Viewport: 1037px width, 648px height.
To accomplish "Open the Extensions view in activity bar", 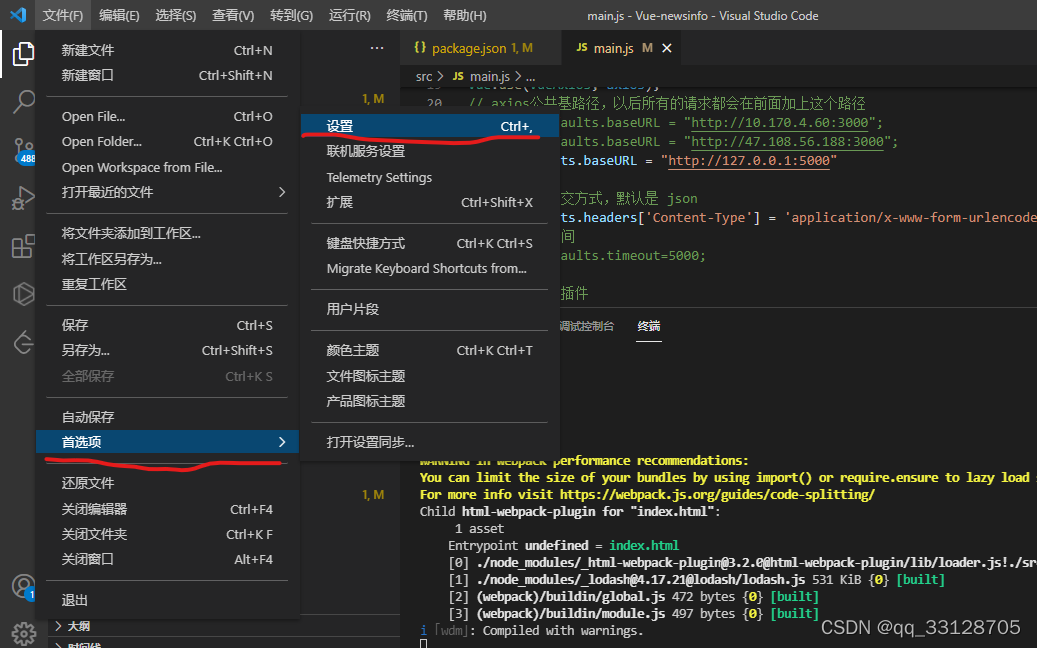I will coord(23,246).
